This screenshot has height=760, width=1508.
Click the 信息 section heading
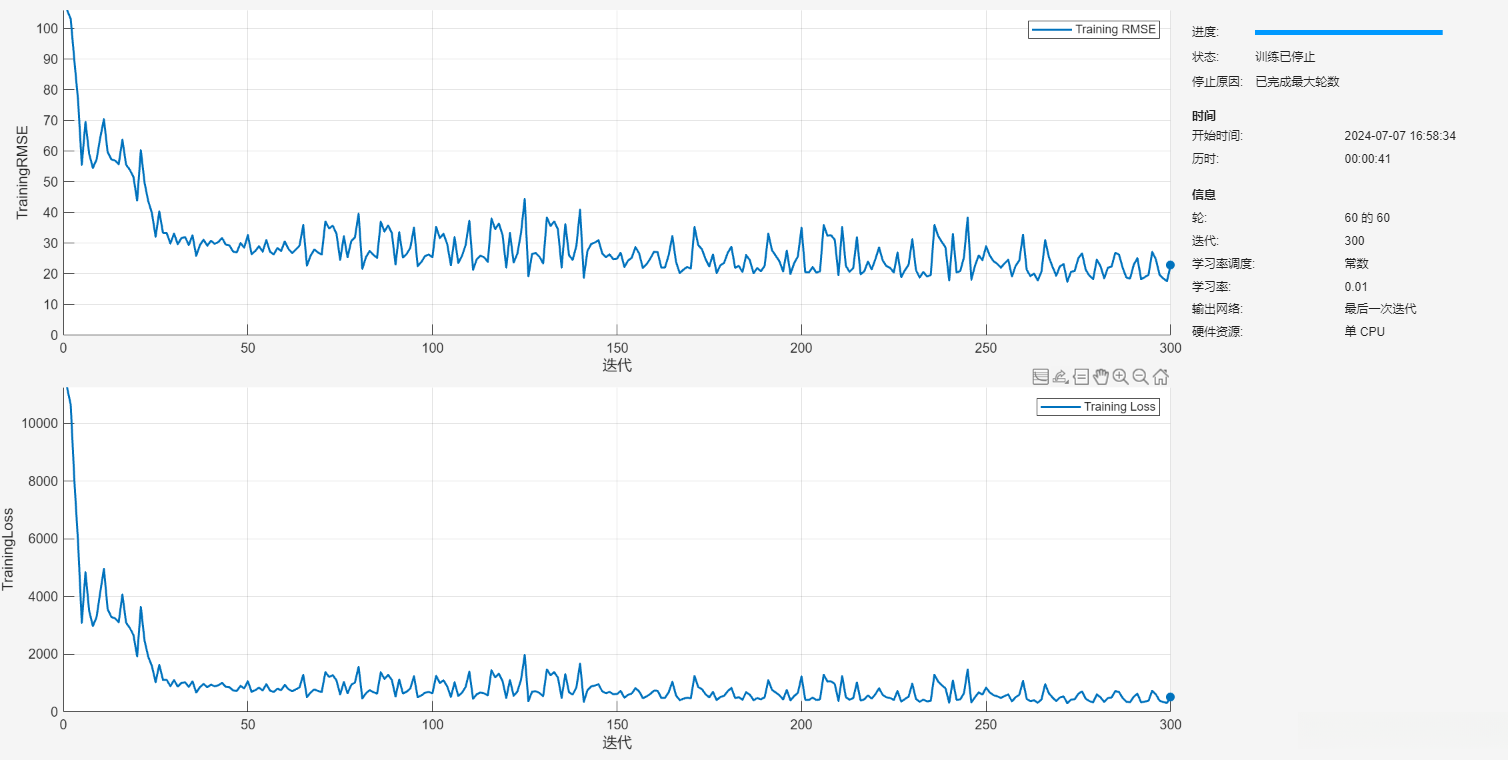point(1204,195)
